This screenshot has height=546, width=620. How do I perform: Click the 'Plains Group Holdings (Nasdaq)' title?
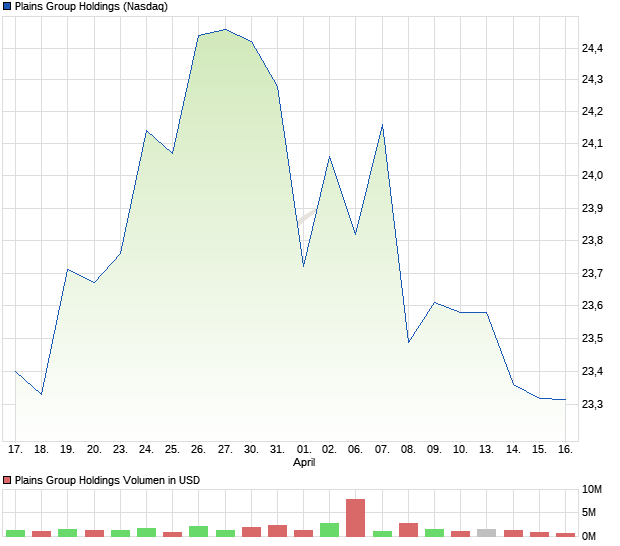91,6
